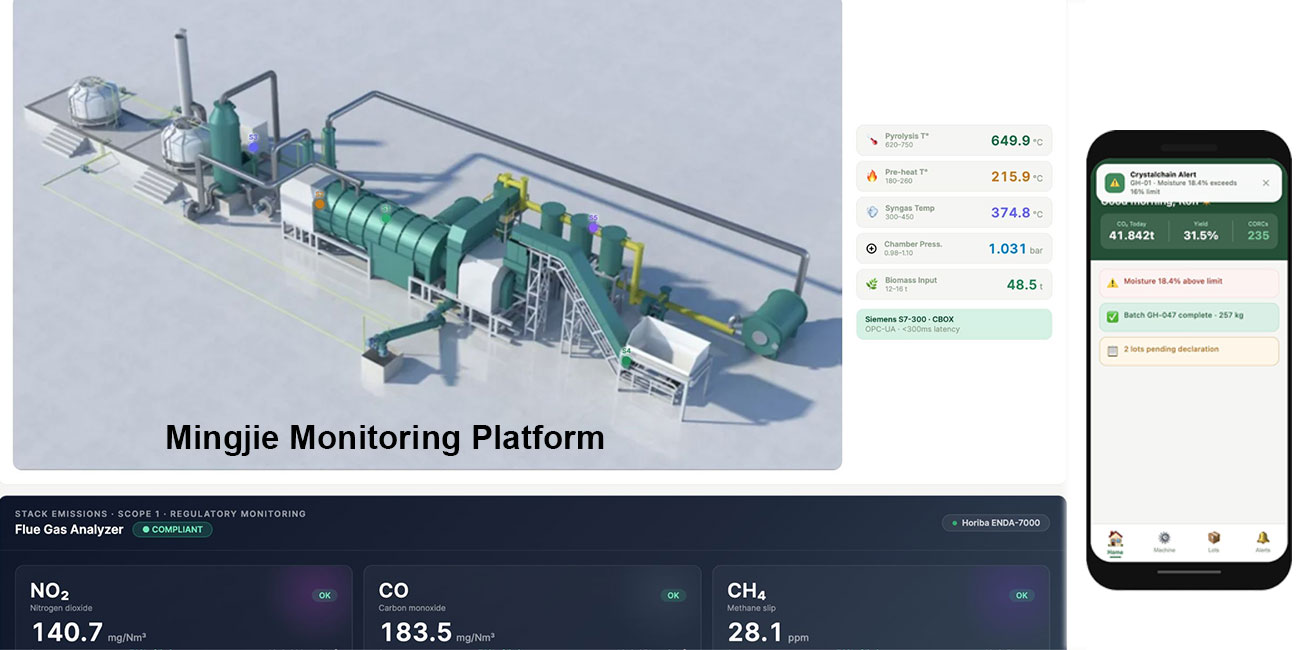Click the Biomass Input leaf icon
Viewport: 1300px width, 650px height.
click(x=872, y=284)
